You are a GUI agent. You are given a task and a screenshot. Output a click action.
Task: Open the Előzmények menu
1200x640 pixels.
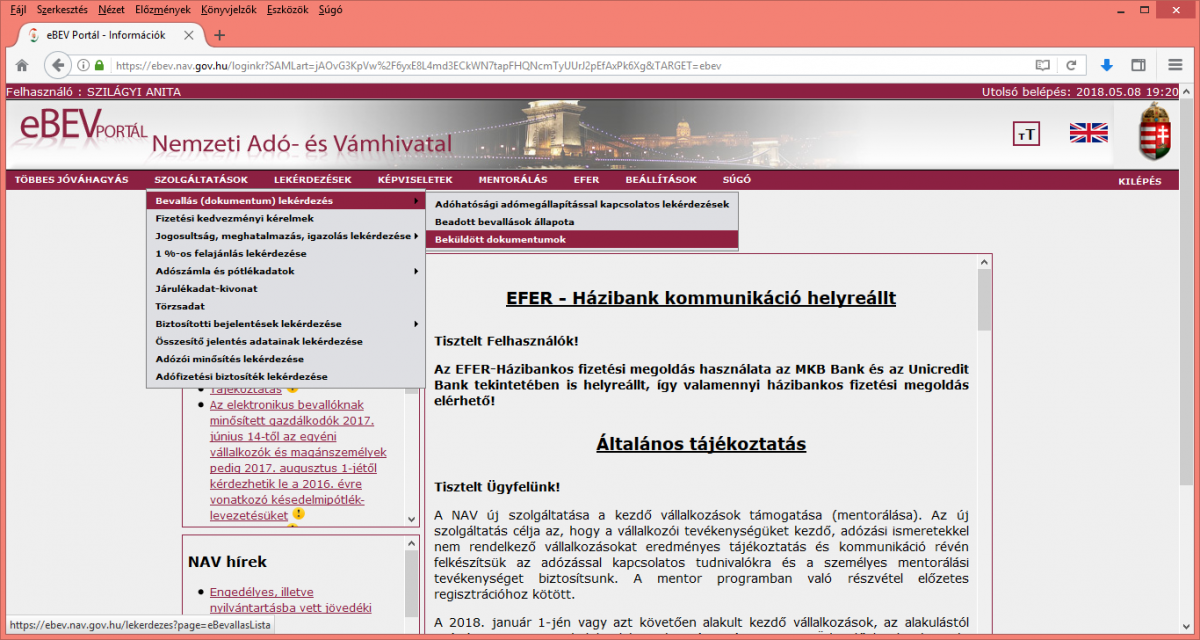click(163, 9)
